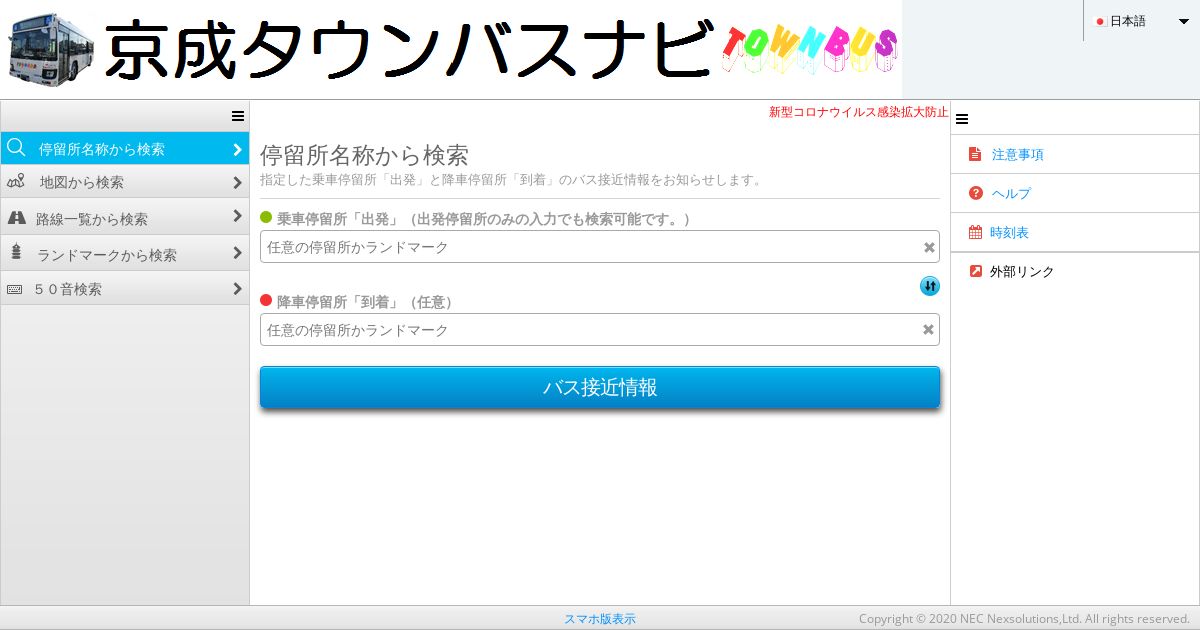Select 路線一覧から検索 menu item

click(125, 217)
